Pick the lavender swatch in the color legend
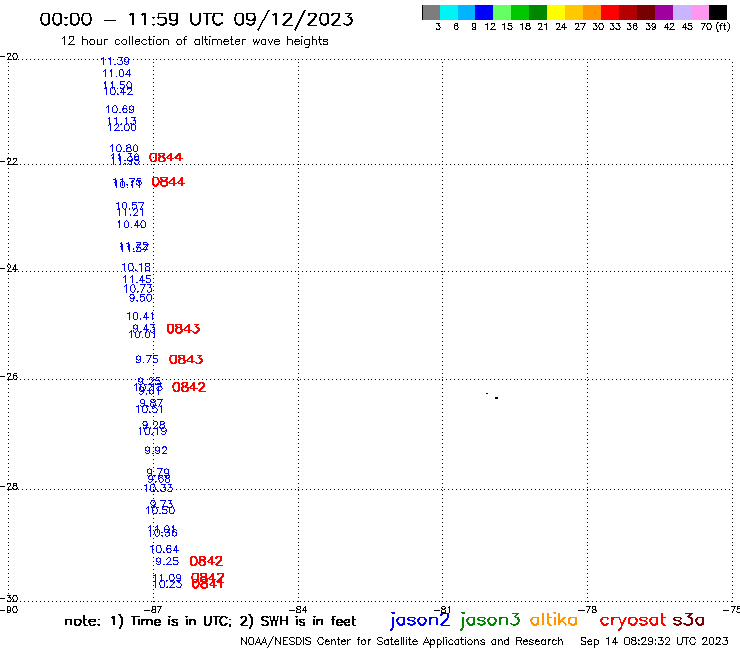This screenshot has width=740, height=650. point(682,12)
